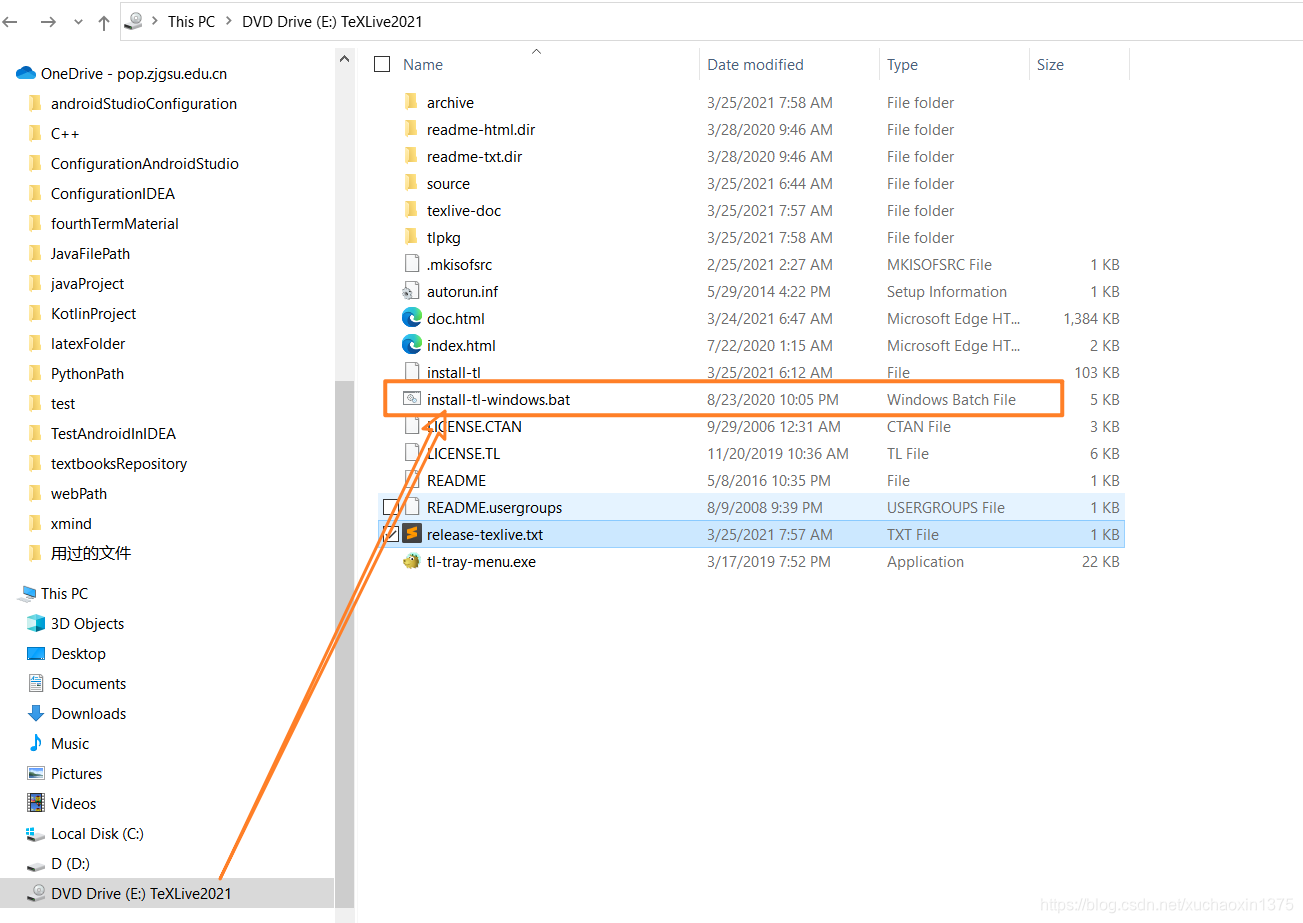Screen dimensions: 1303x923
Task: Untick the release-texlive.txt checkbox
Action: tap(390, 534)
